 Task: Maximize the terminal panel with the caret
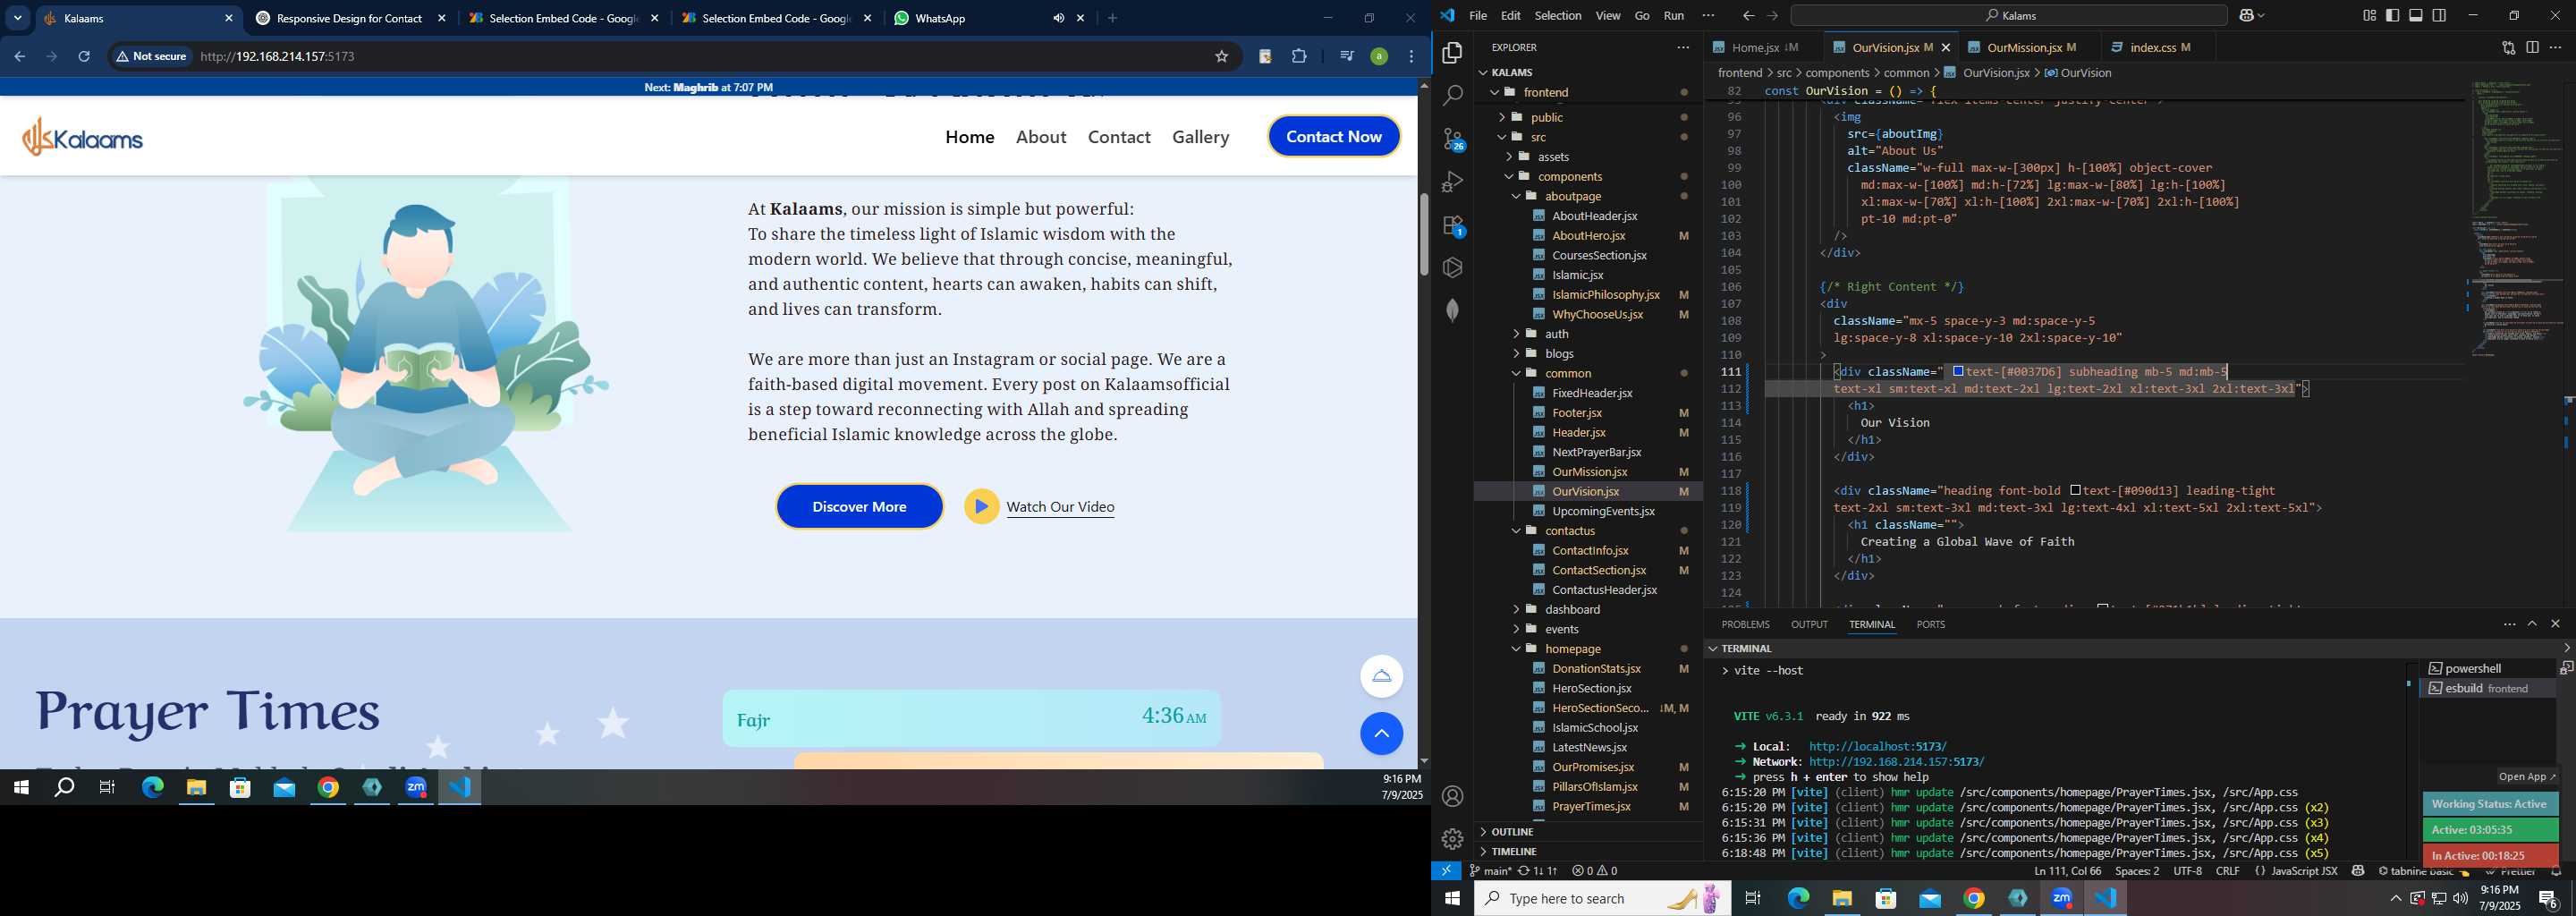[x=2532, y=624]
